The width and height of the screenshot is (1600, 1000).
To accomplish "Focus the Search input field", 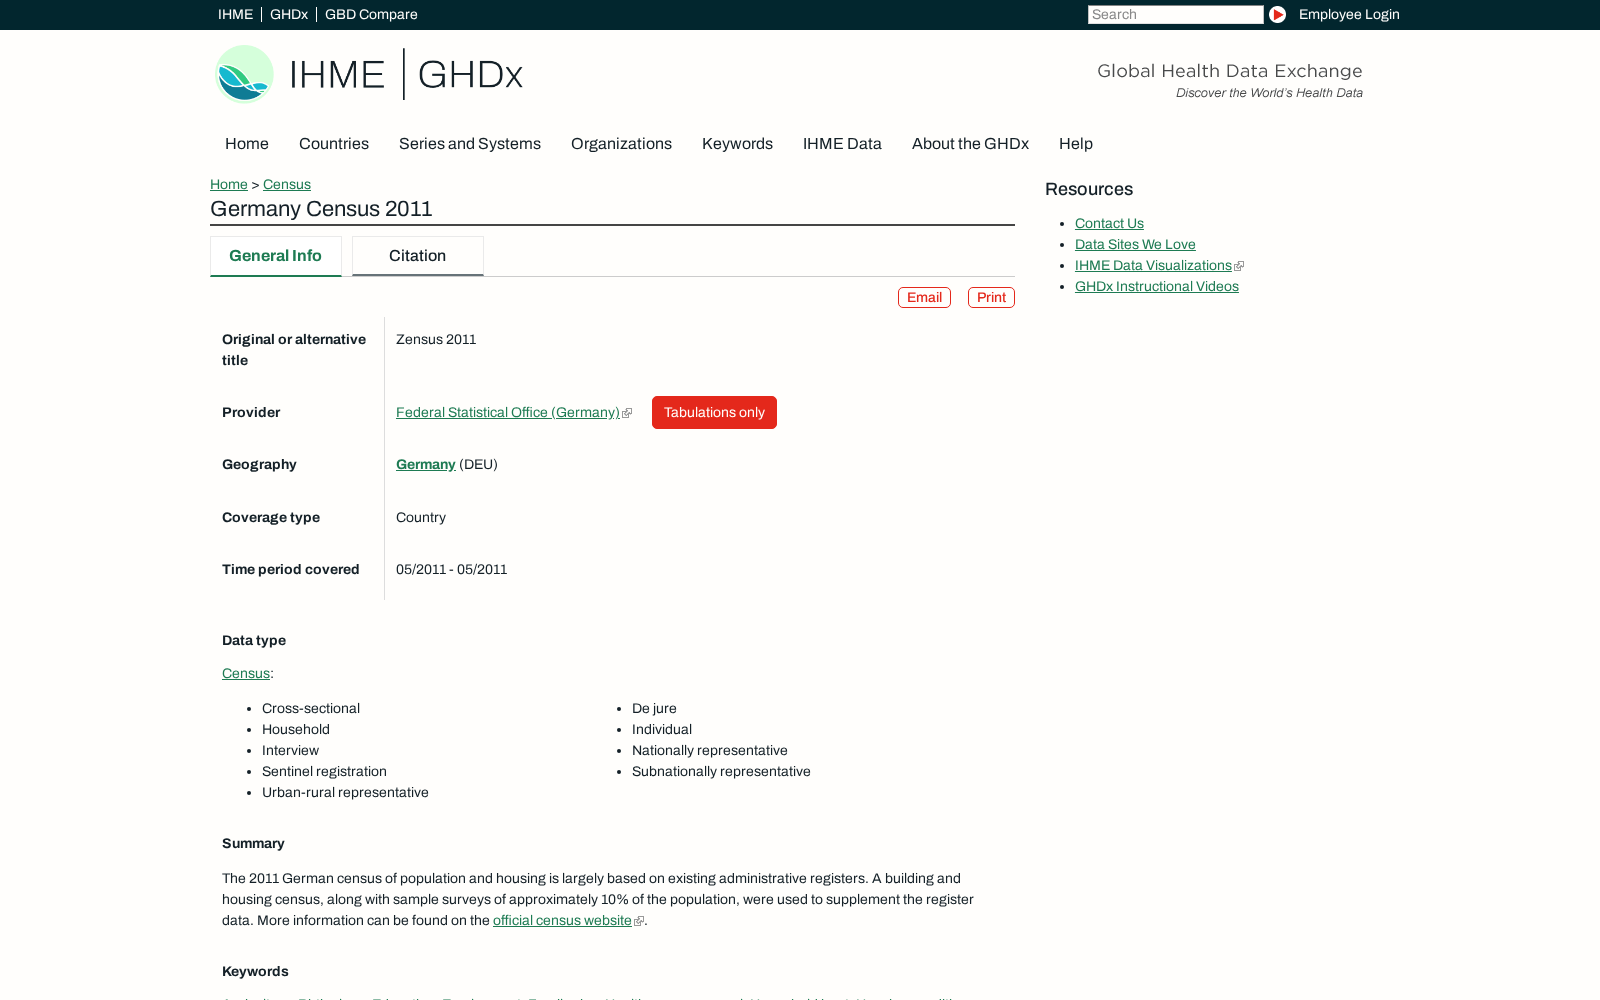I will (1175, 15).
